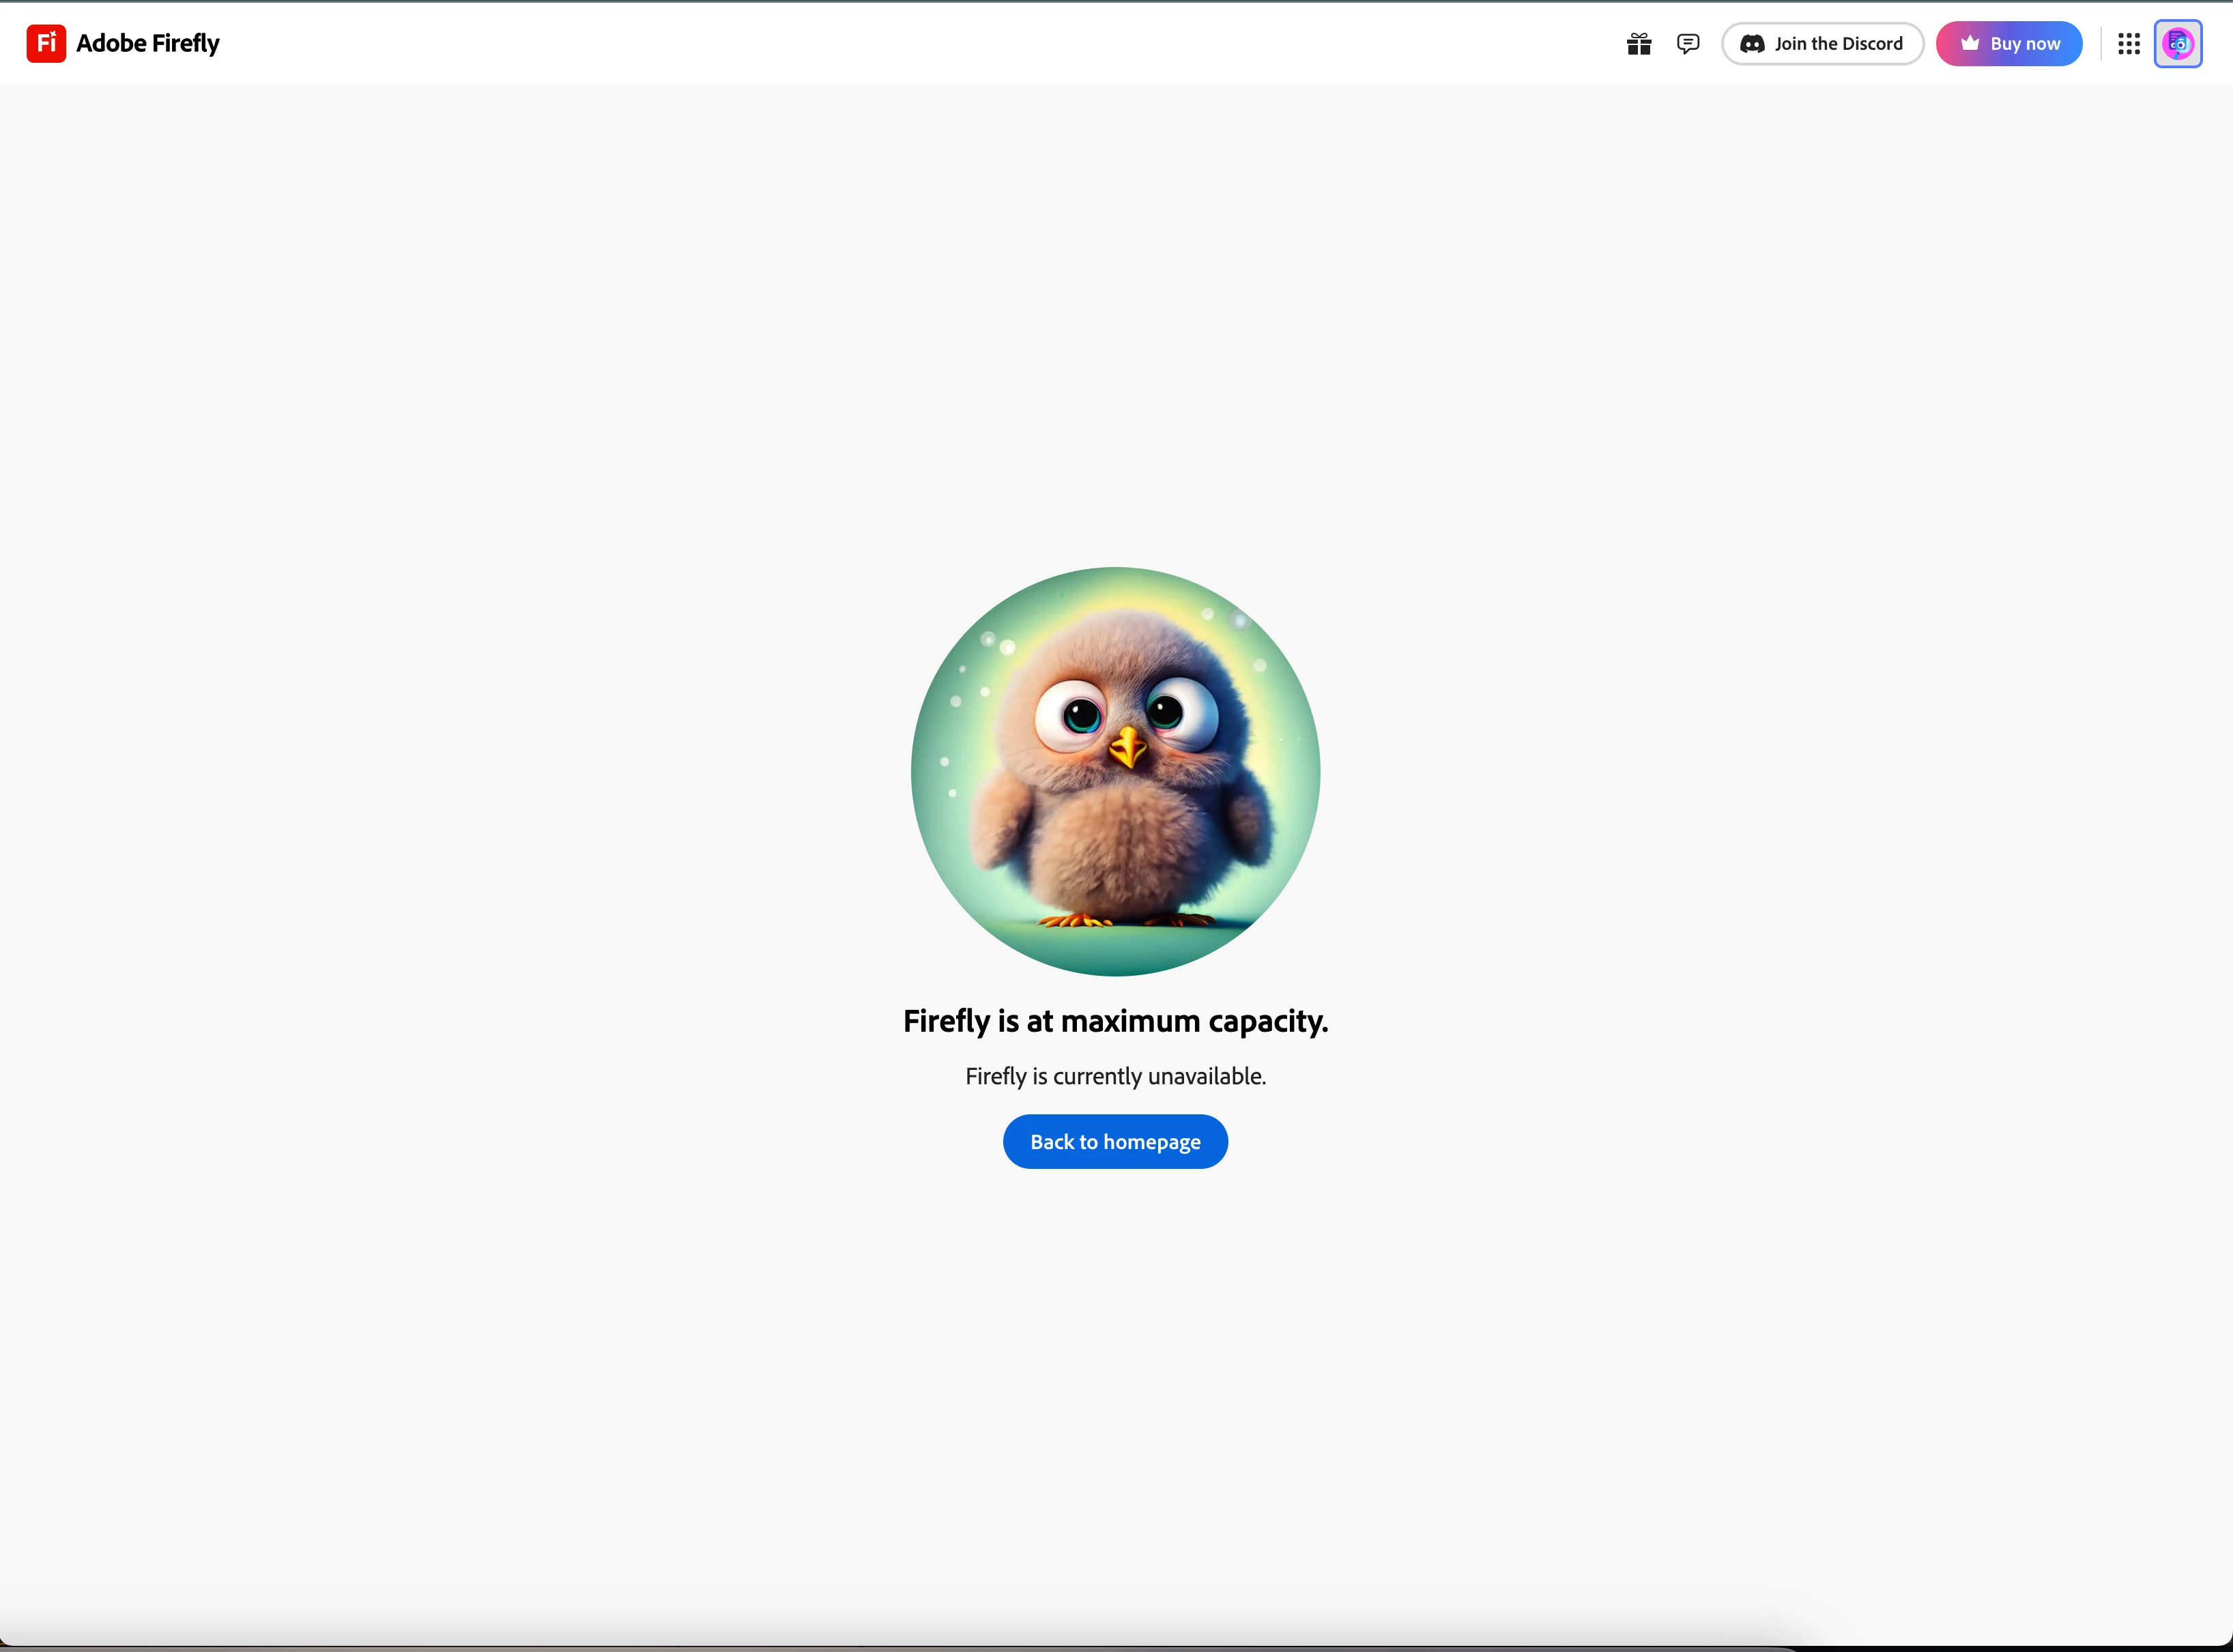The height and width of the screenshot is (1652, 2233).
Task: Click the vertical divider beside app switcher
Action: 2101,44
